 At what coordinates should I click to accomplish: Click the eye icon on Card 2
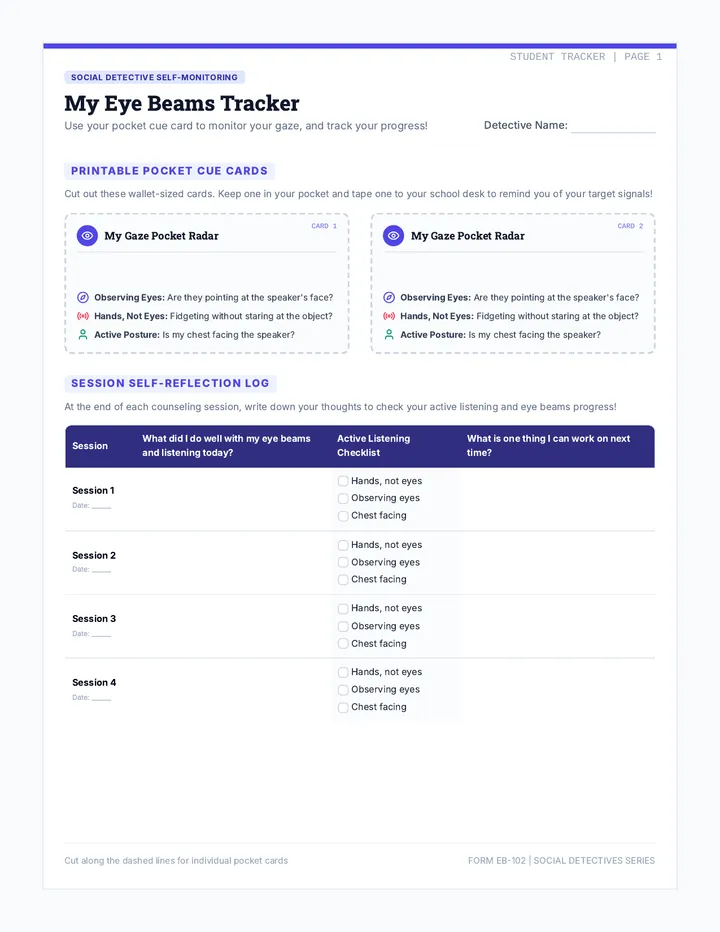click(x=393, y=235)
